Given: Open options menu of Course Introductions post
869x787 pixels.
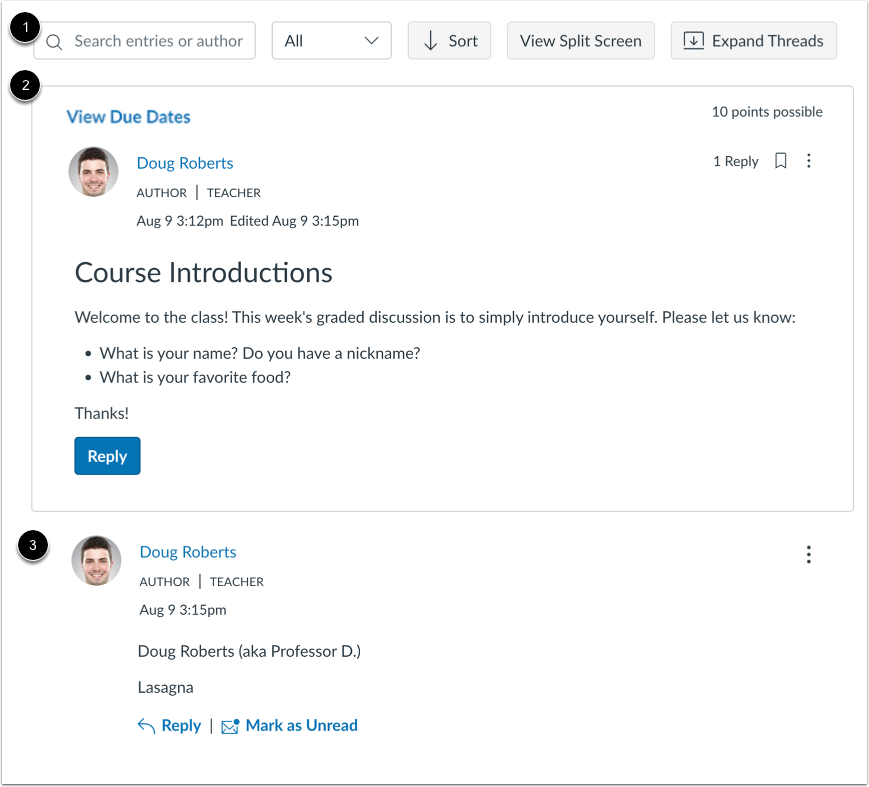Looking at the screenshot, I should coord(809,161).
